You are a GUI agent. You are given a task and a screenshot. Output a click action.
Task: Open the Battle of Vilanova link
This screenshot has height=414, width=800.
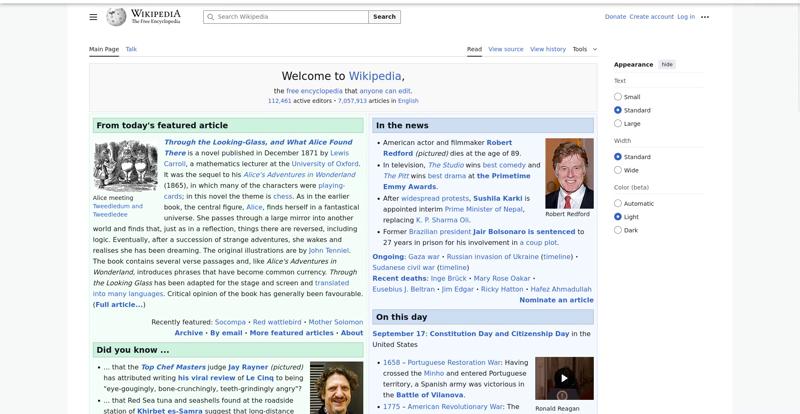430,395
